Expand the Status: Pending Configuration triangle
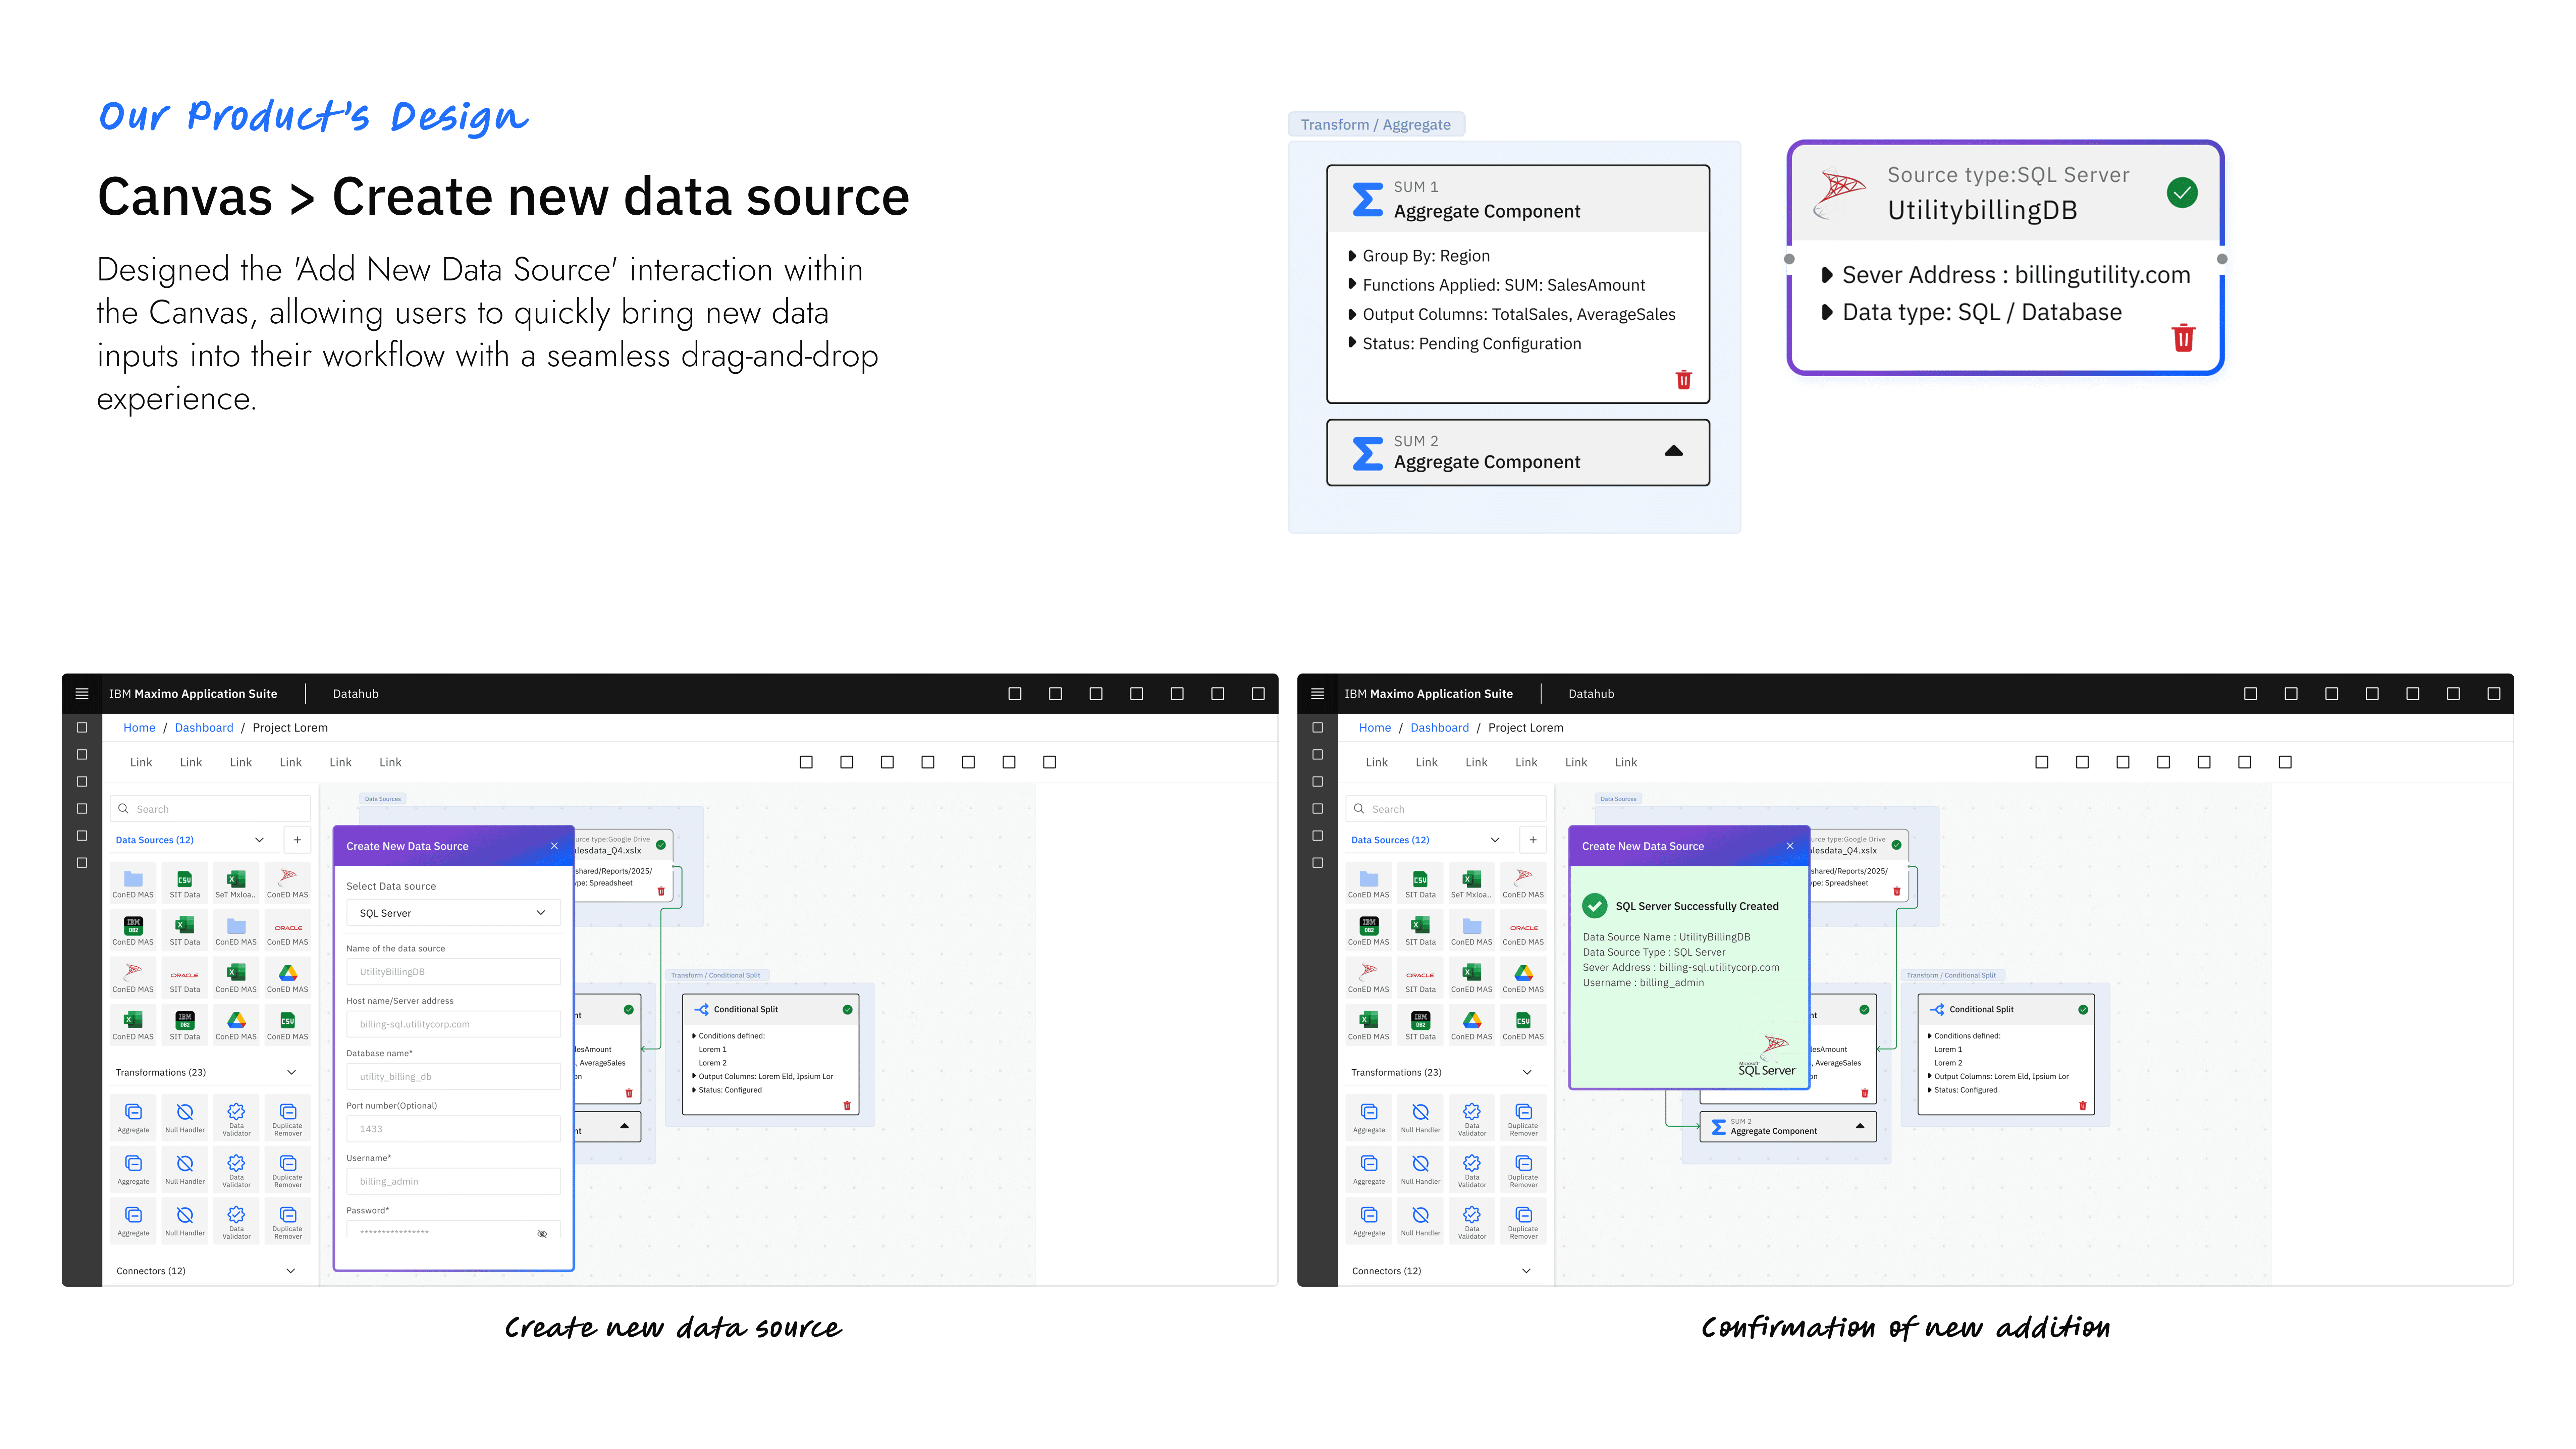This screenshot has height=1449, width=2576. [x=1352, y=343]
